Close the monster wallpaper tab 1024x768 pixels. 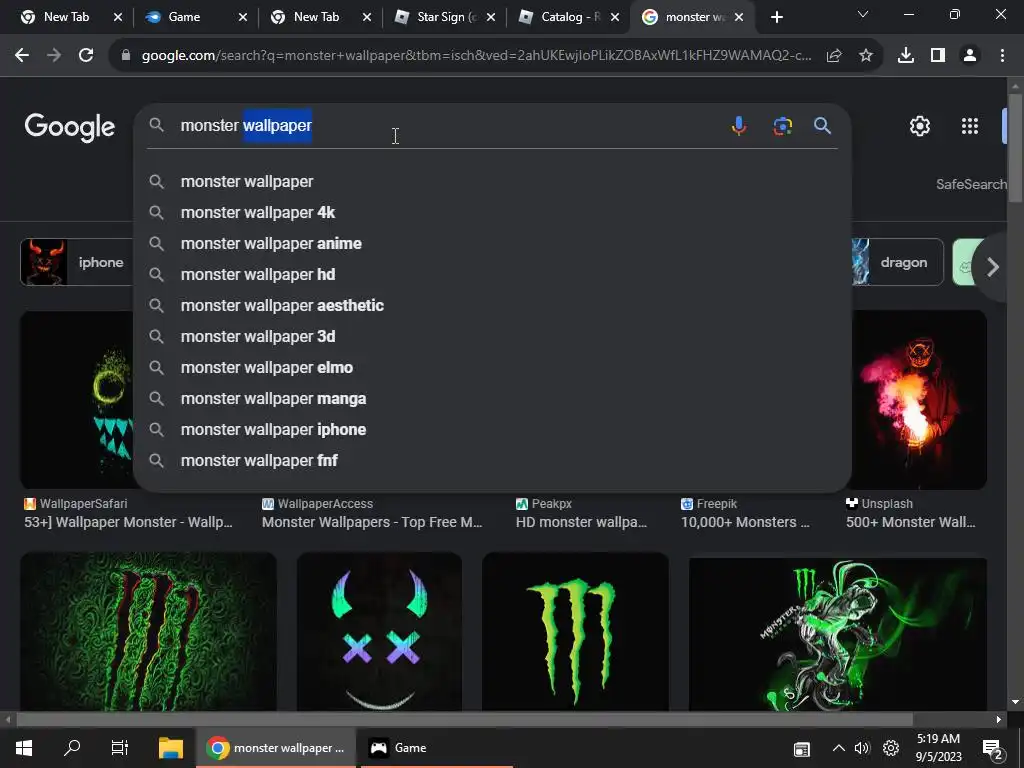coord(739,18)
